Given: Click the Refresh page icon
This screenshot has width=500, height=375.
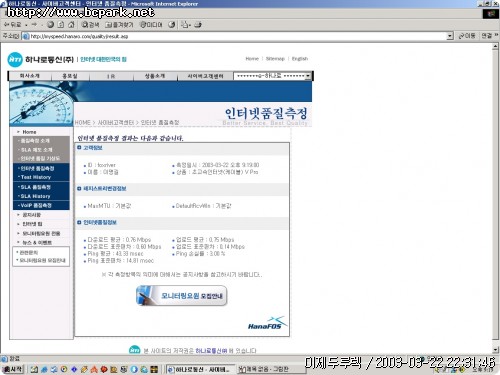Looking at the screenshot, I should (x=61, y=25).
